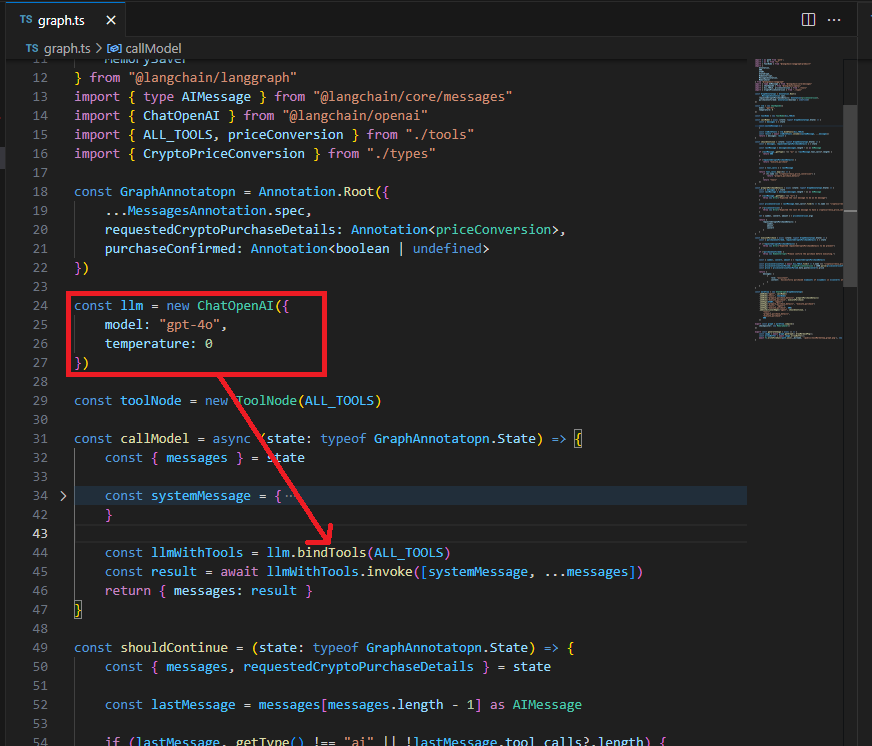Click messages.length on line 52
This screenshot has width=872, height=746.
coord(385,704)
